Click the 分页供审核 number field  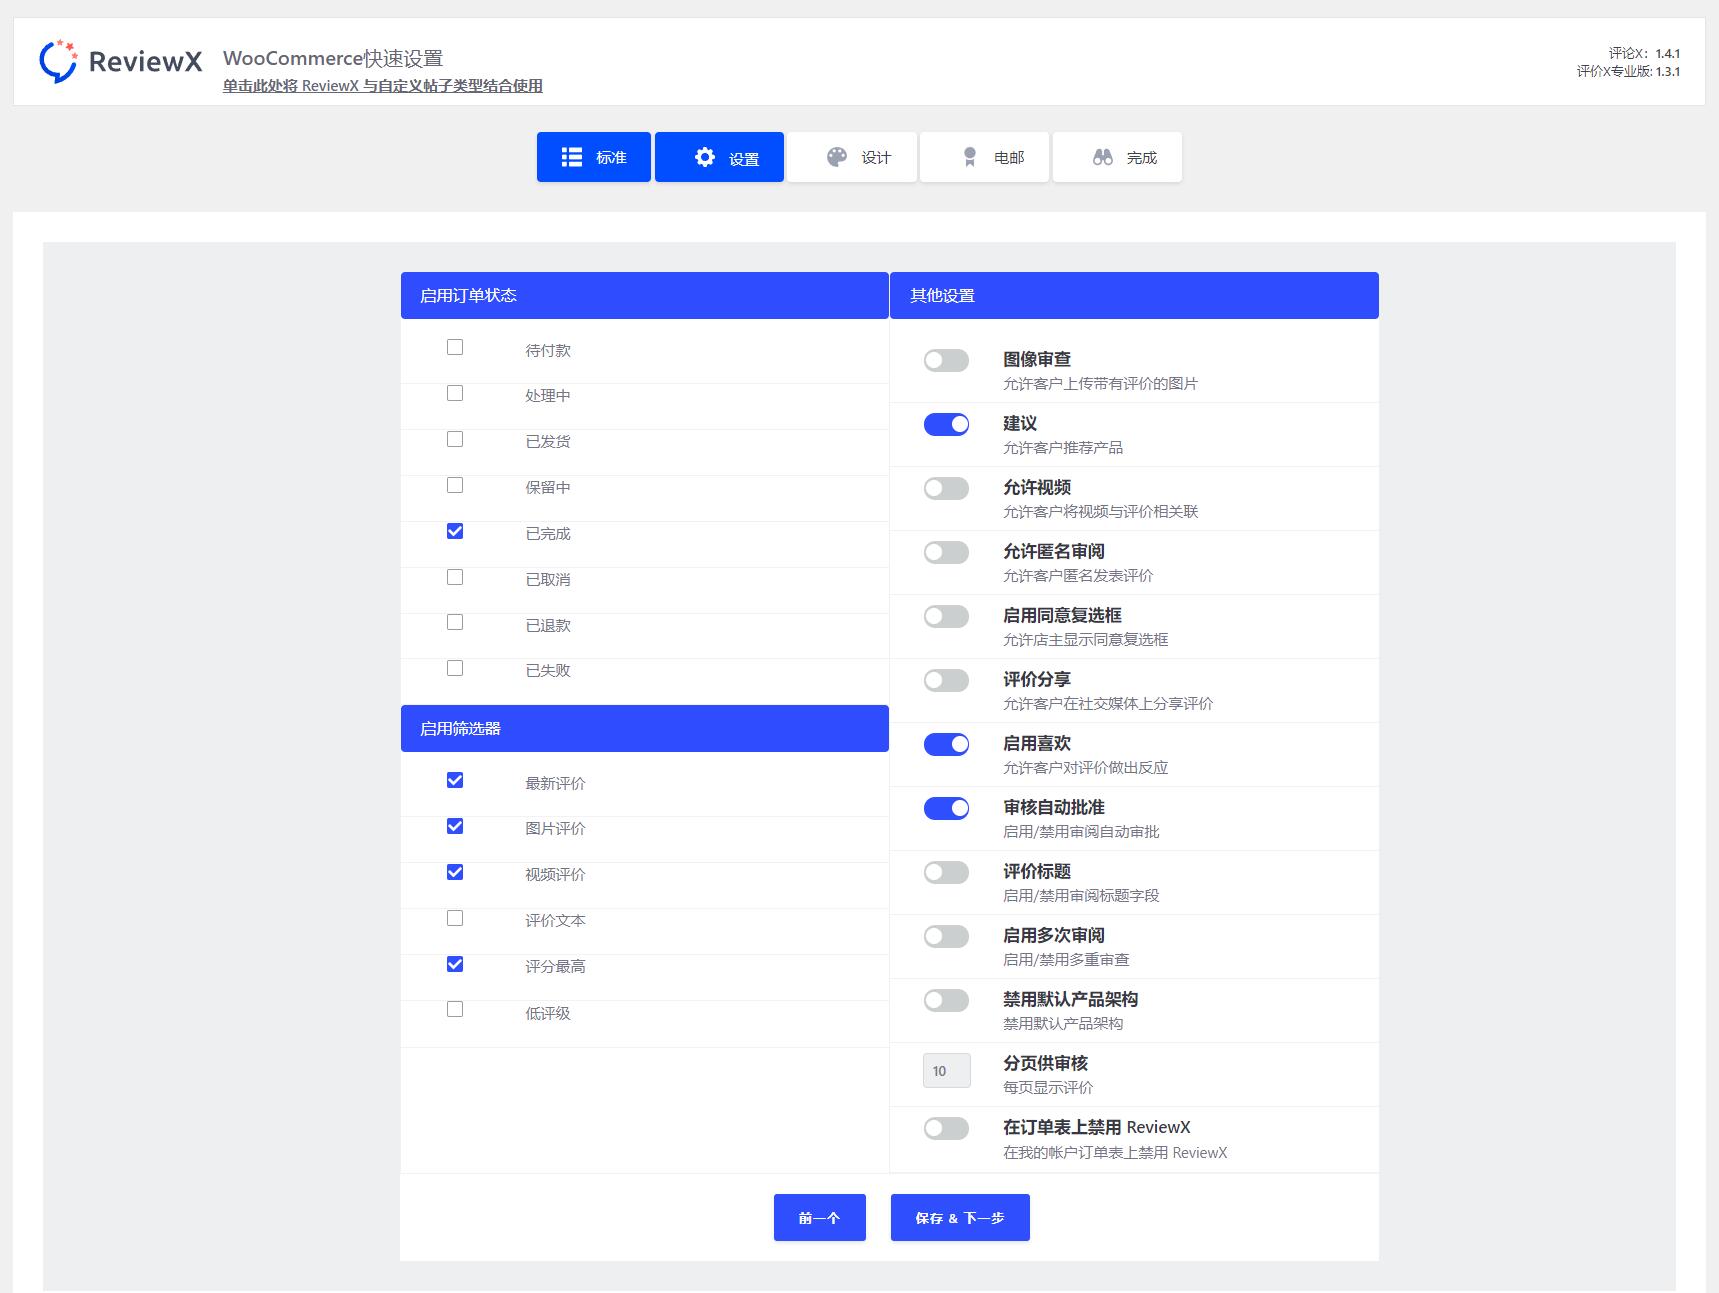point(946,1070)
